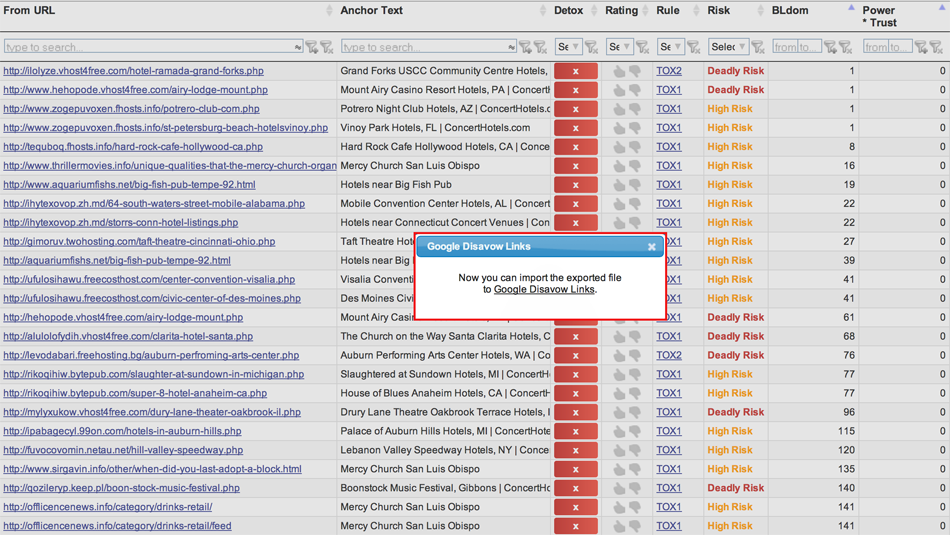Clear the Anchor Text column filter icon

[x=540, y=47]
